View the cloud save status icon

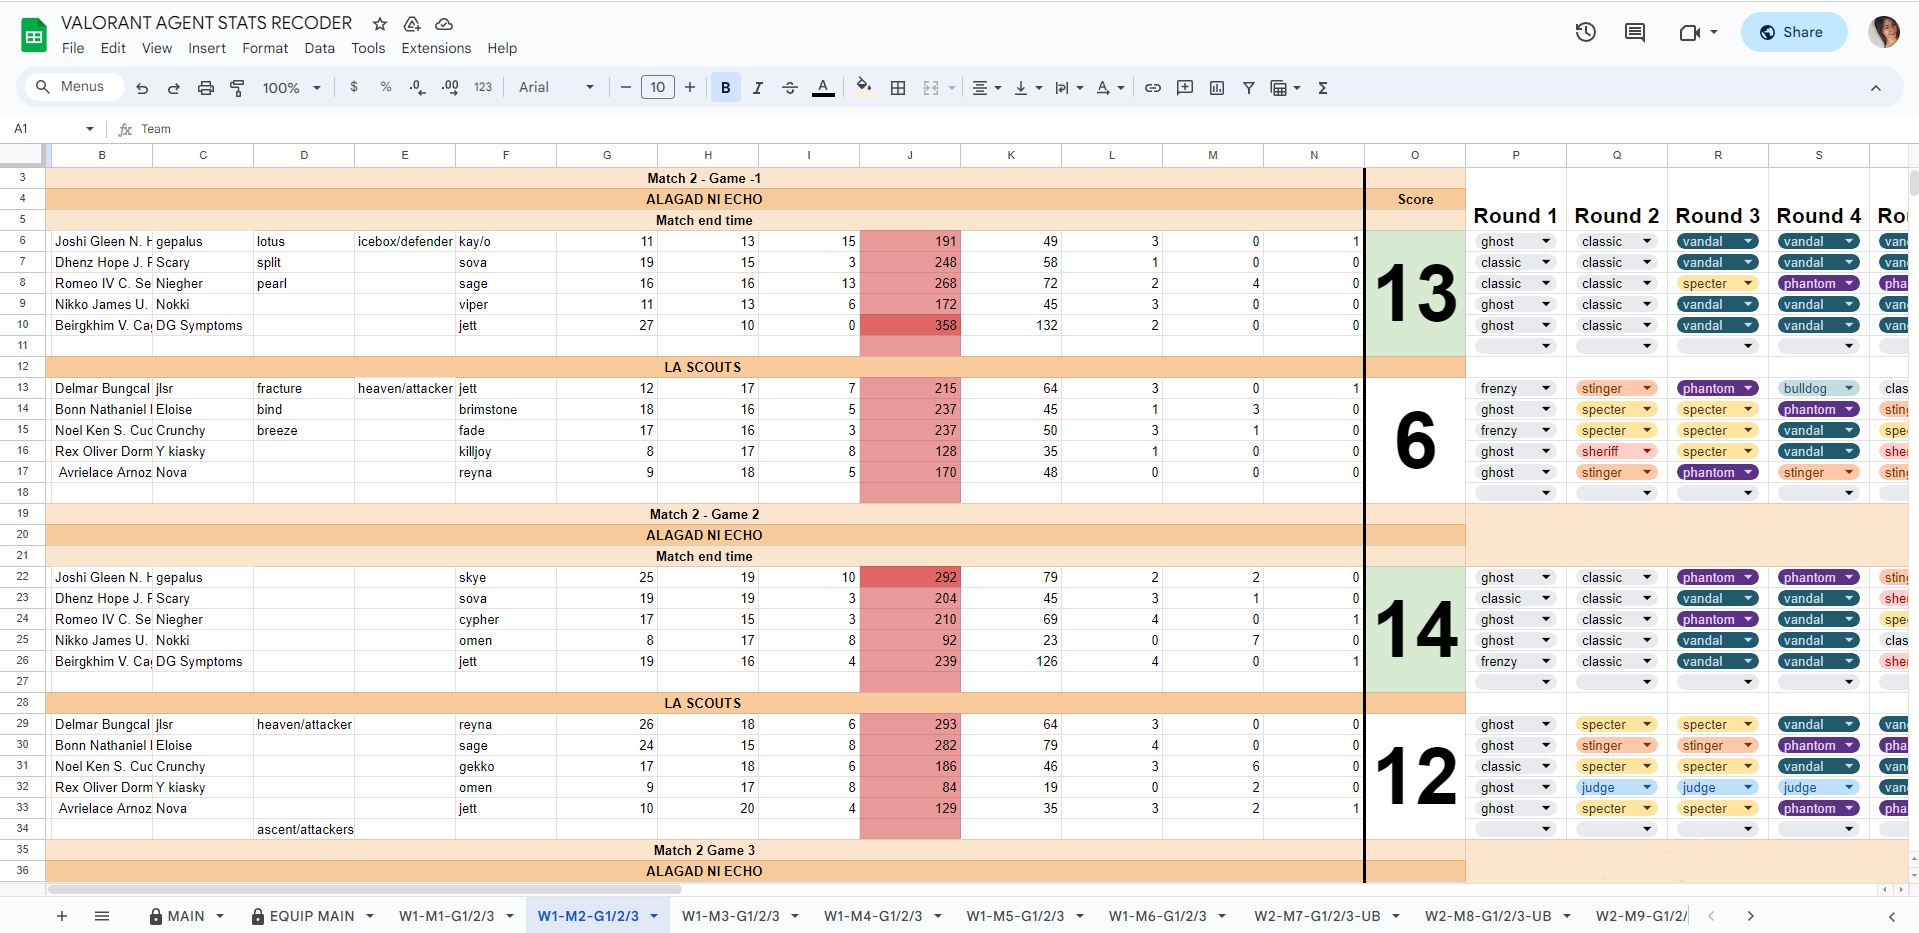[x=444, y=24]
